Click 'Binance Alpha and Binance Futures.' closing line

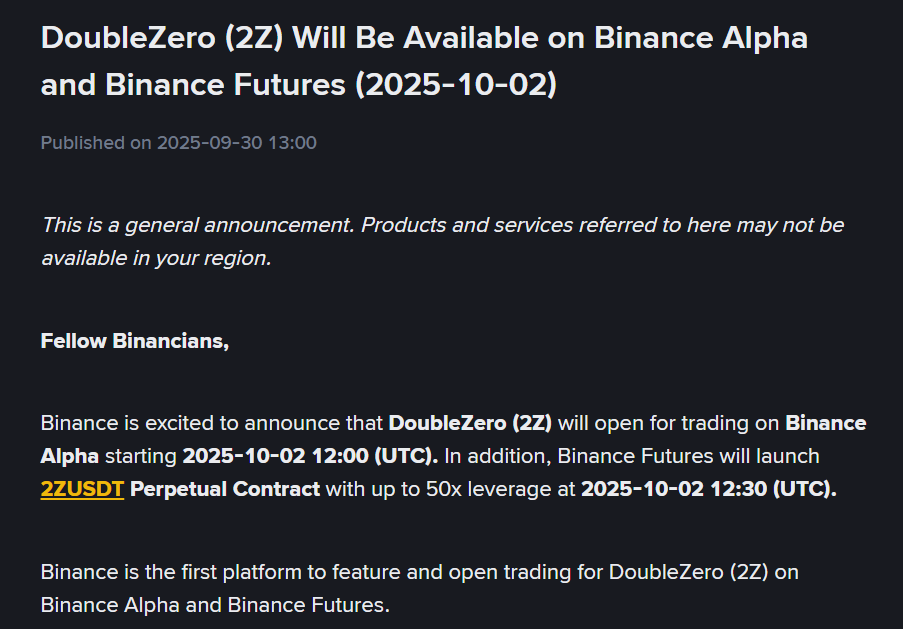pyautogui.click(x=215, y=605)
